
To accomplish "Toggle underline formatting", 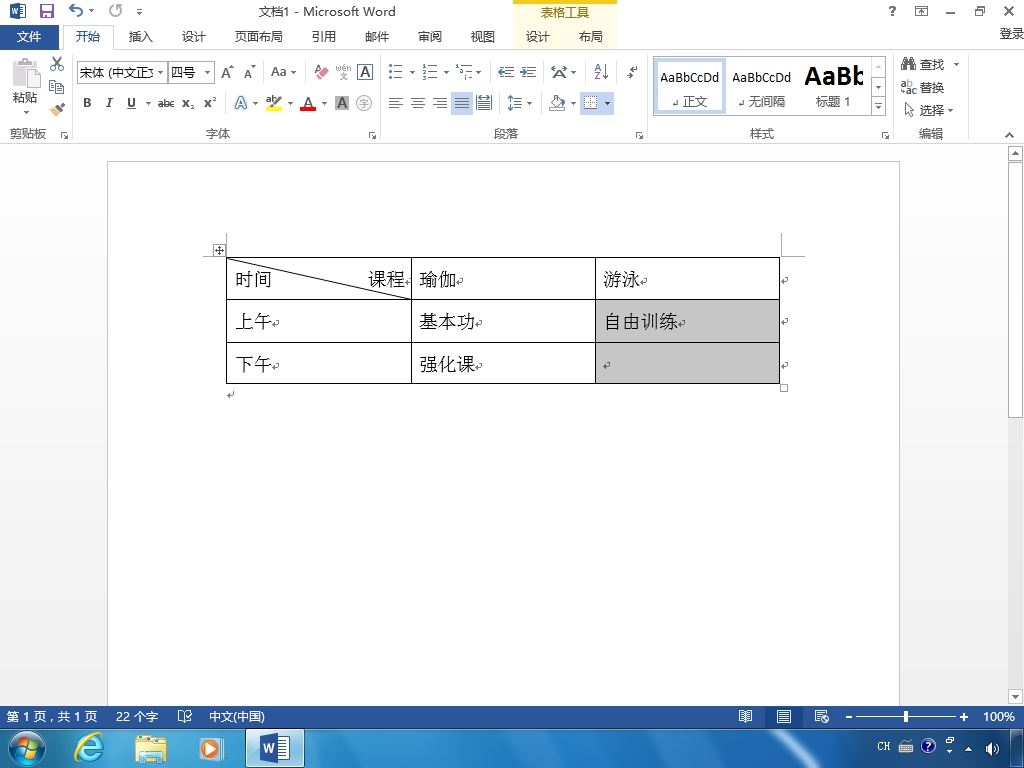I will (131, 103).
